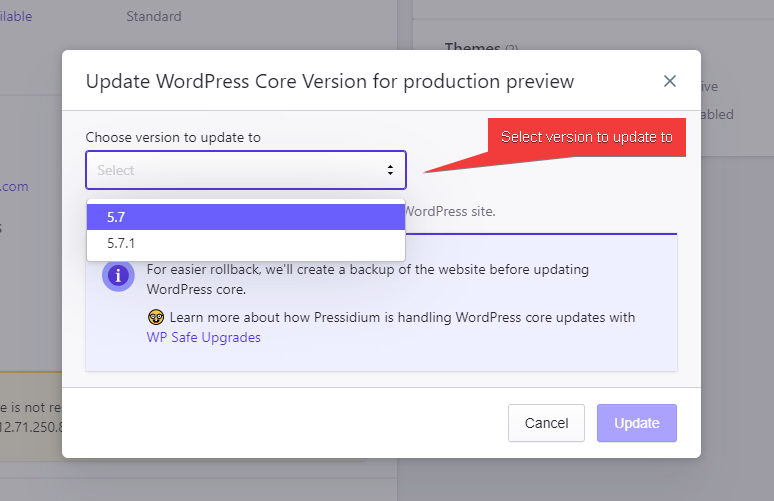Click the Themes heading in background page

[472, 47]
